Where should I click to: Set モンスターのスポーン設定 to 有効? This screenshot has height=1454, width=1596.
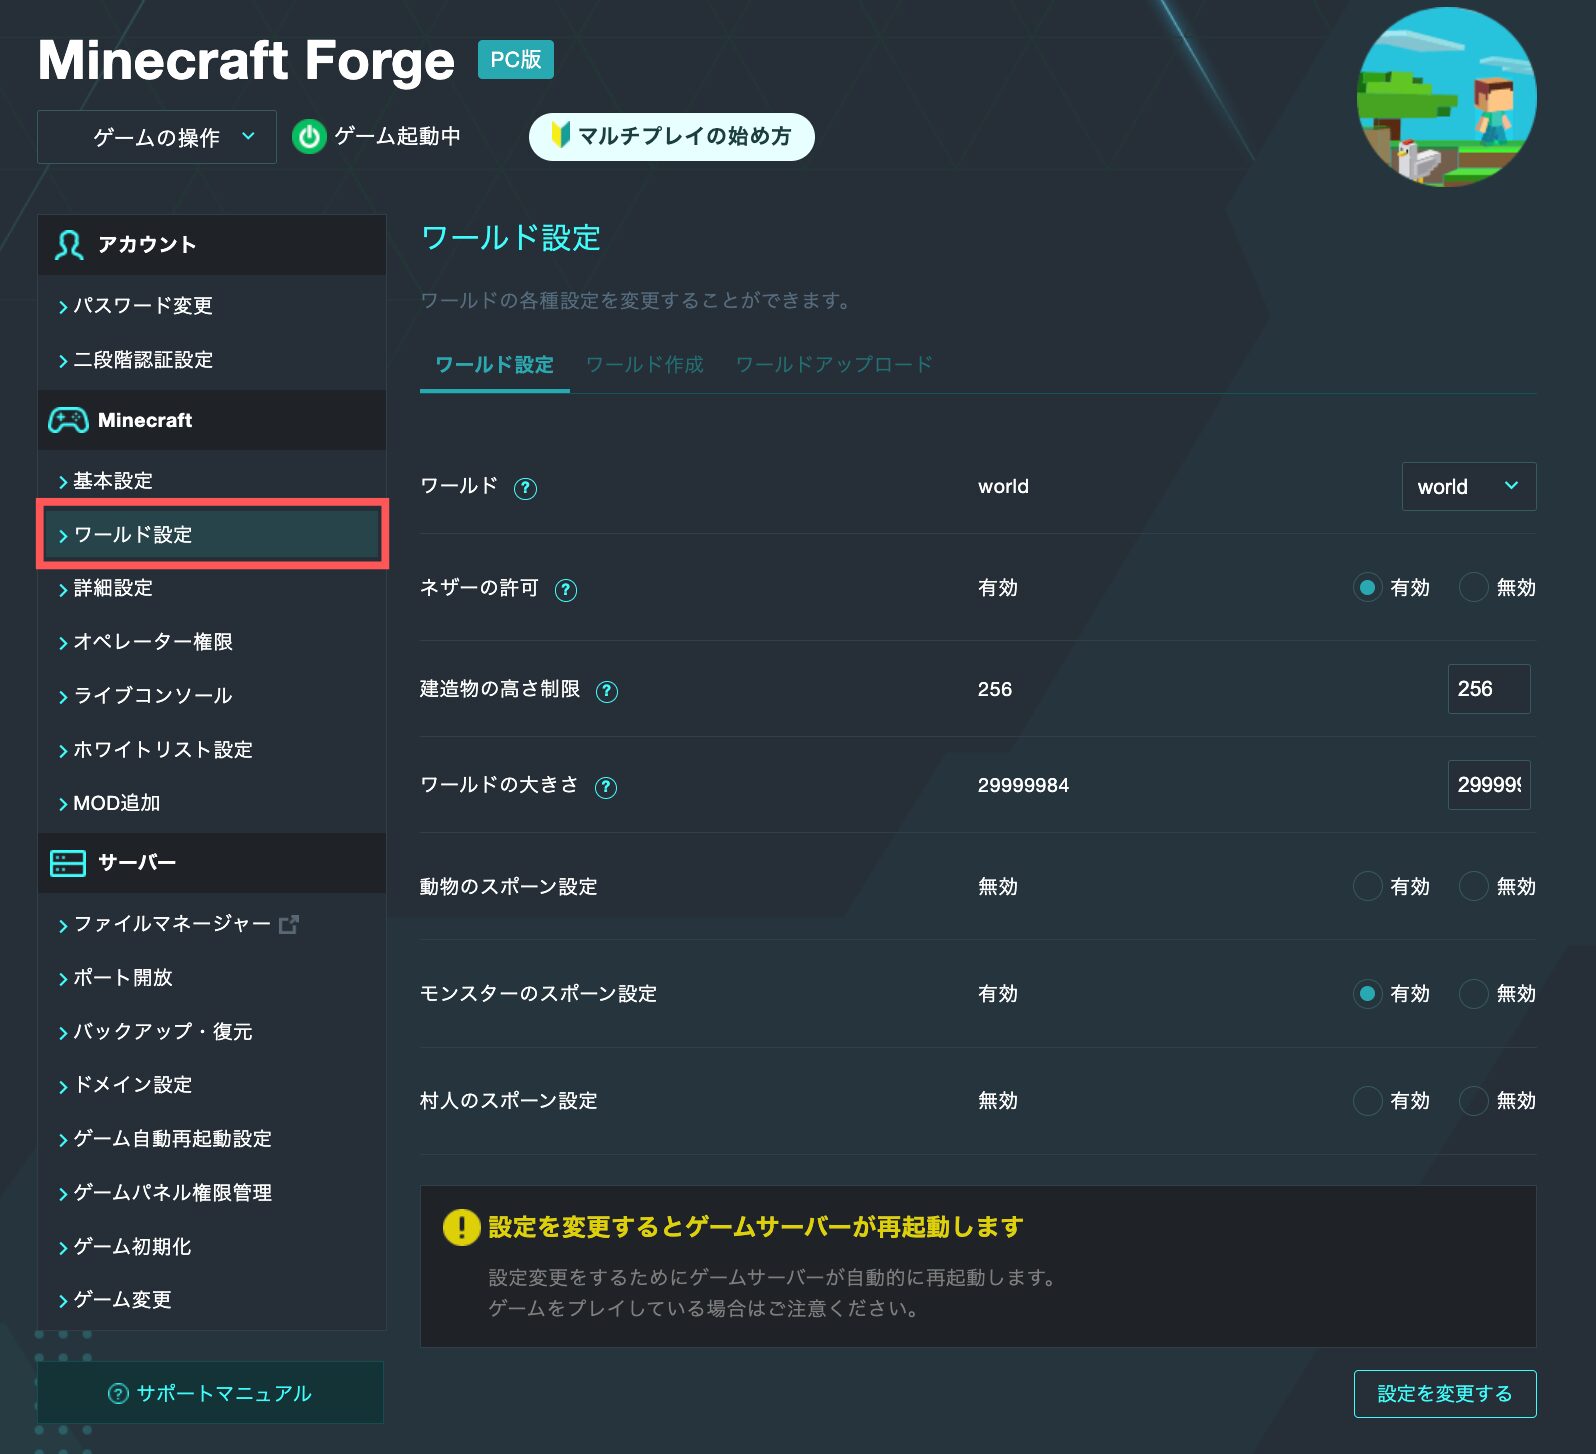click(1367, 993)
